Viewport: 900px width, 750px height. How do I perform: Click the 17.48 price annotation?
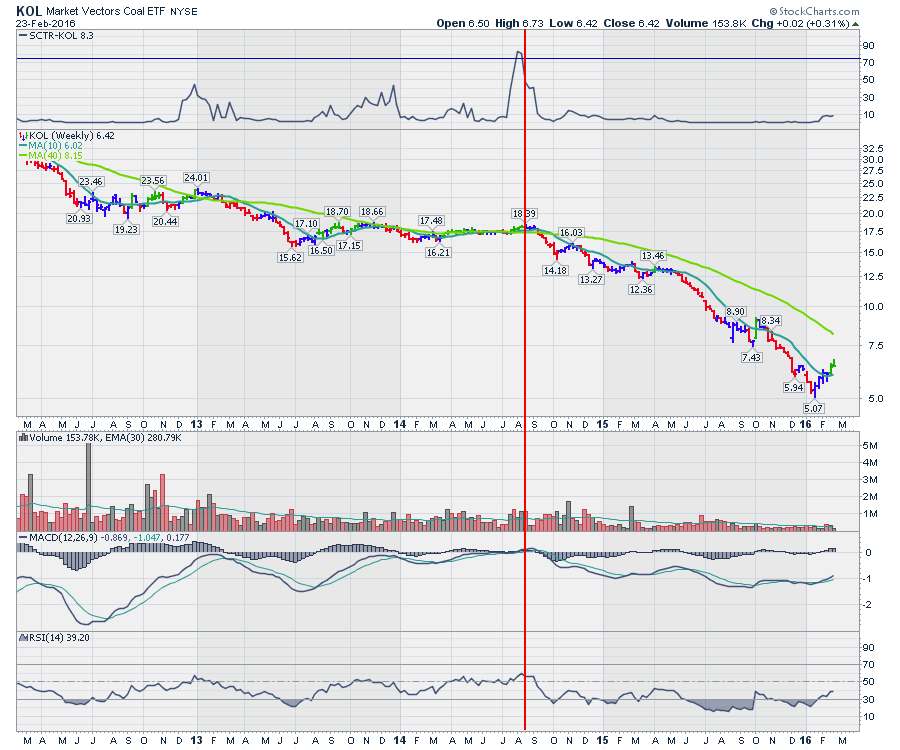pos(431,220)
